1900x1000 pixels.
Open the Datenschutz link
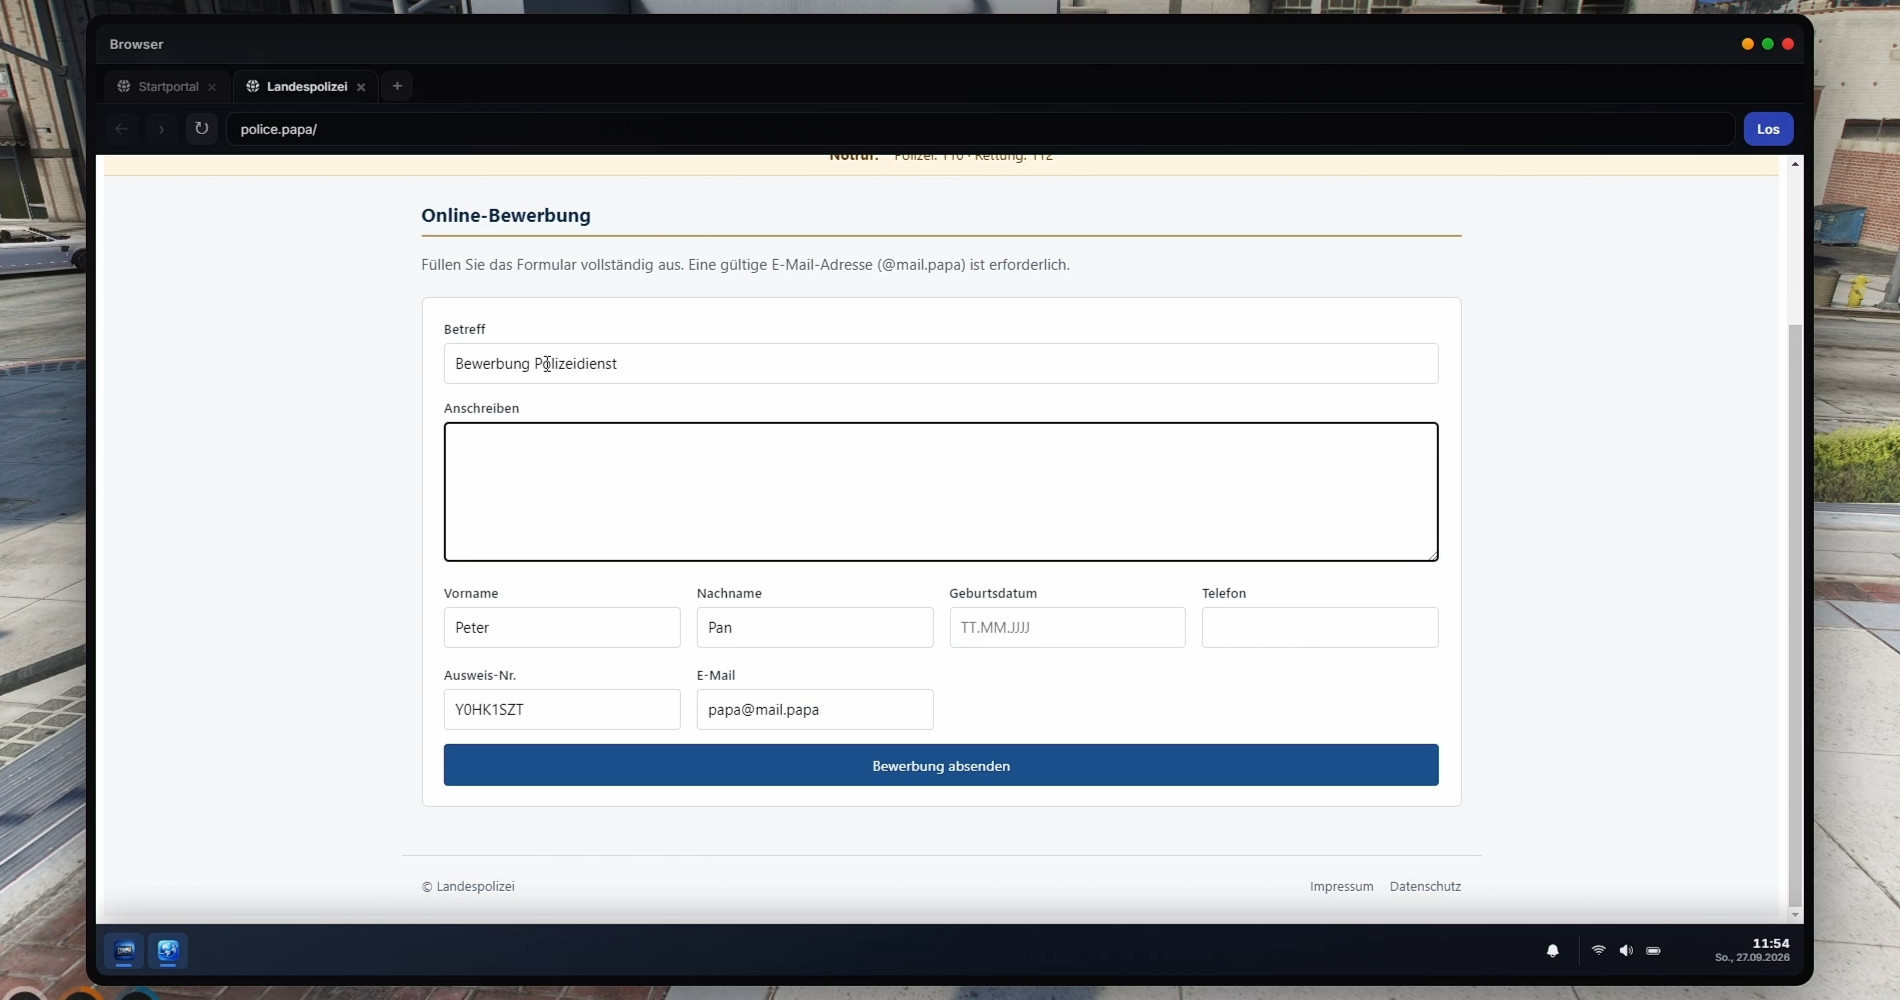point(1425,887)
